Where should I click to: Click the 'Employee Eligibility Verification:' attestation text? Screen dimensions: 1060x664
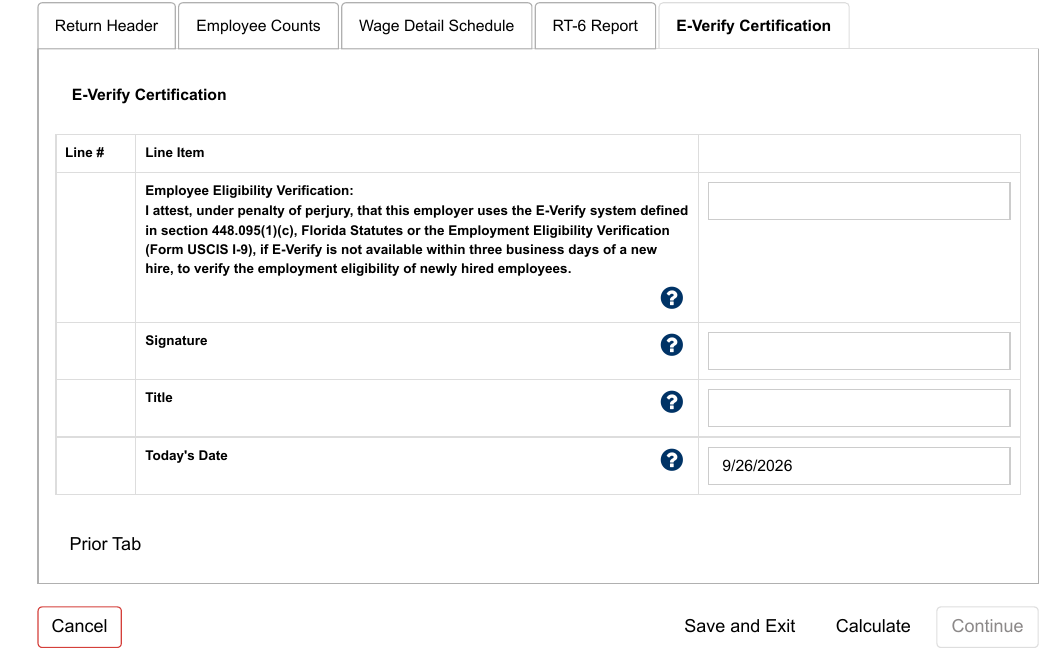[x=416, y=230]
